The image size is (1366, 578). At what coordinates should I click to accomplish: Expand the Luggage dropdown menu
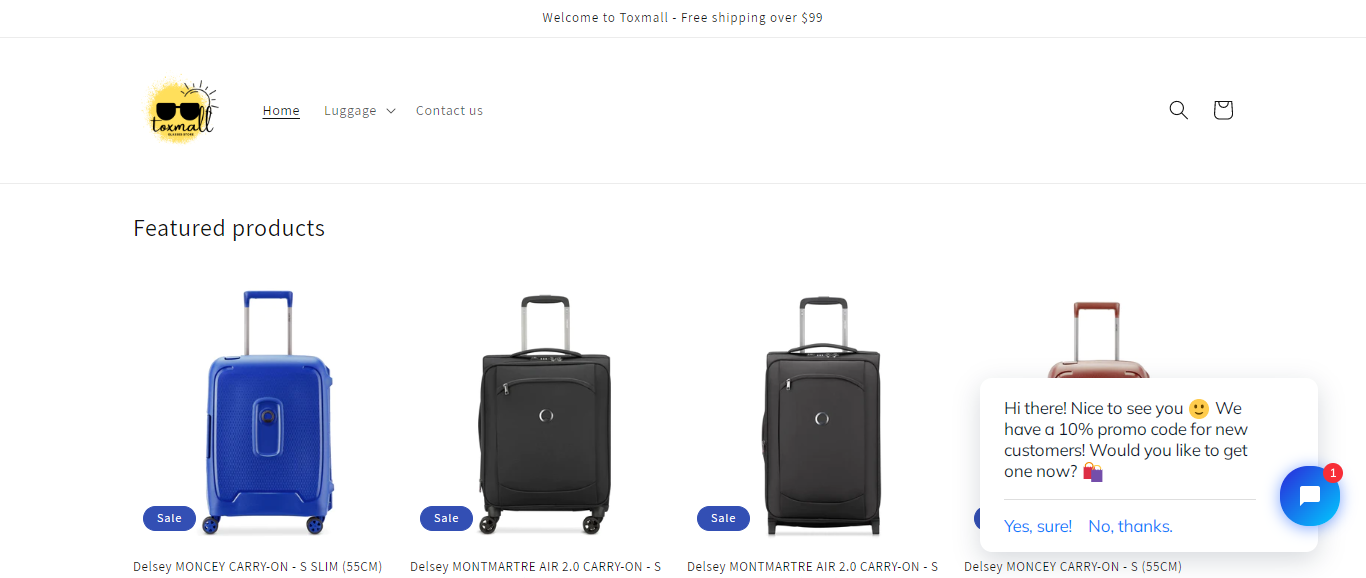click(350, 111)
